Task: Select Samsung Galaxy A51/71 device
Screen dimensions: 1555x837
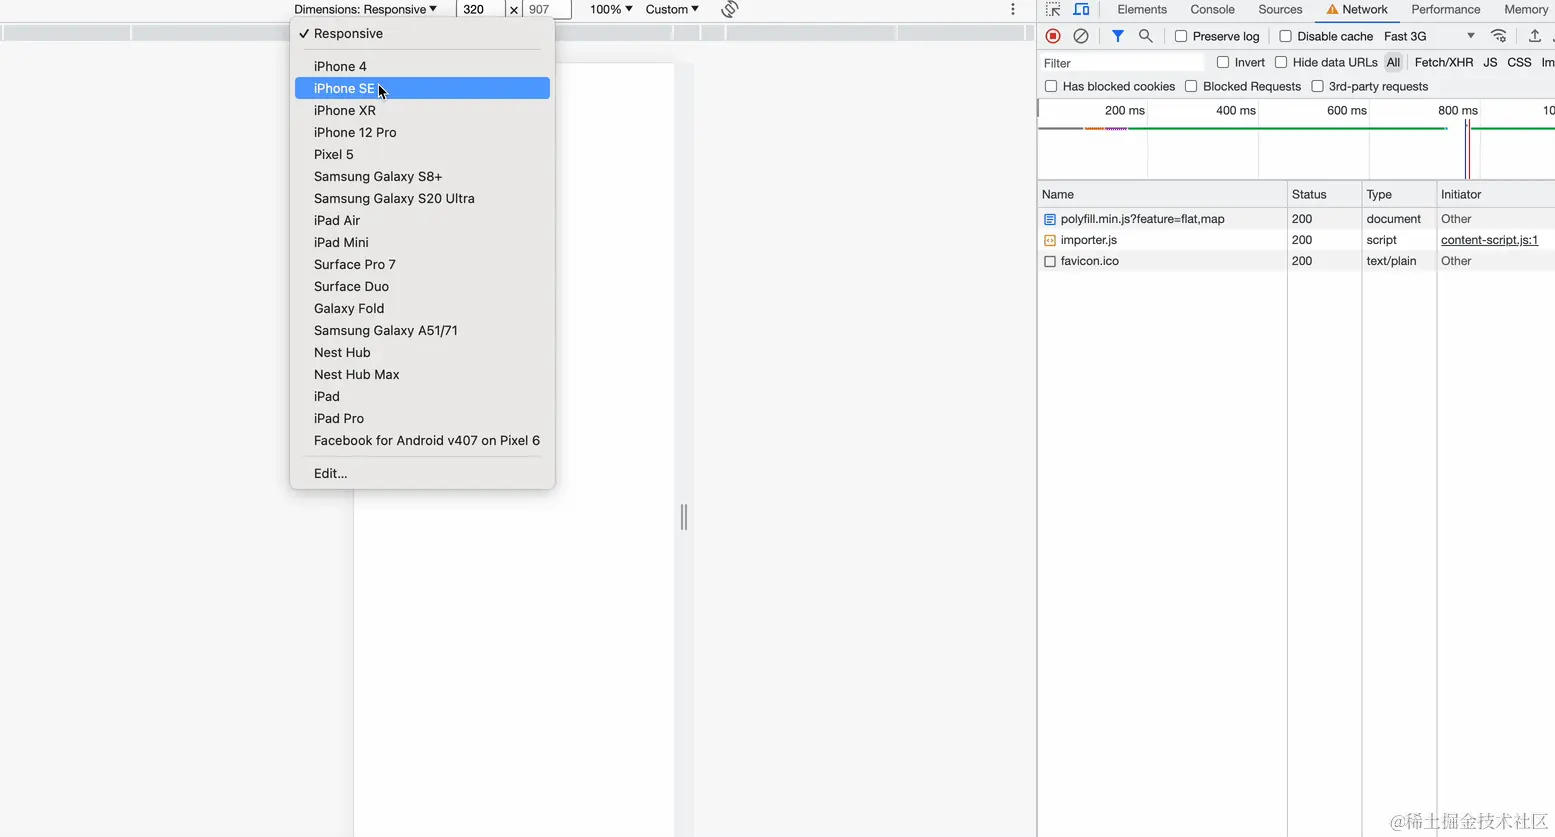Action: [x=422, y=330]
